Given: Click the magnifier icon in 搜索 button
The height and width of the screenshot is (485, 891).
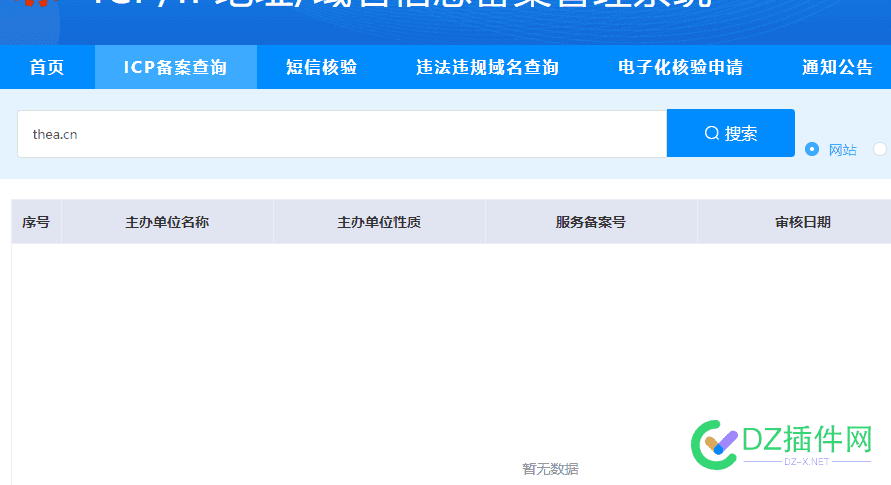Looking at the screenshot, I should point(711,133).
